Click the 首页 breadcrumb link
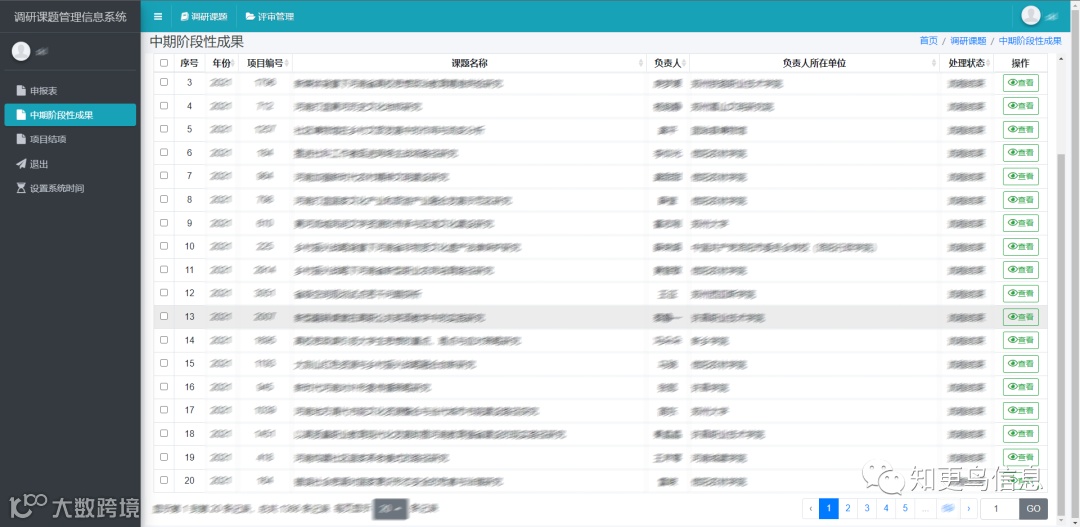Viewport: 1080px width, 527px height. click(928, 41)
